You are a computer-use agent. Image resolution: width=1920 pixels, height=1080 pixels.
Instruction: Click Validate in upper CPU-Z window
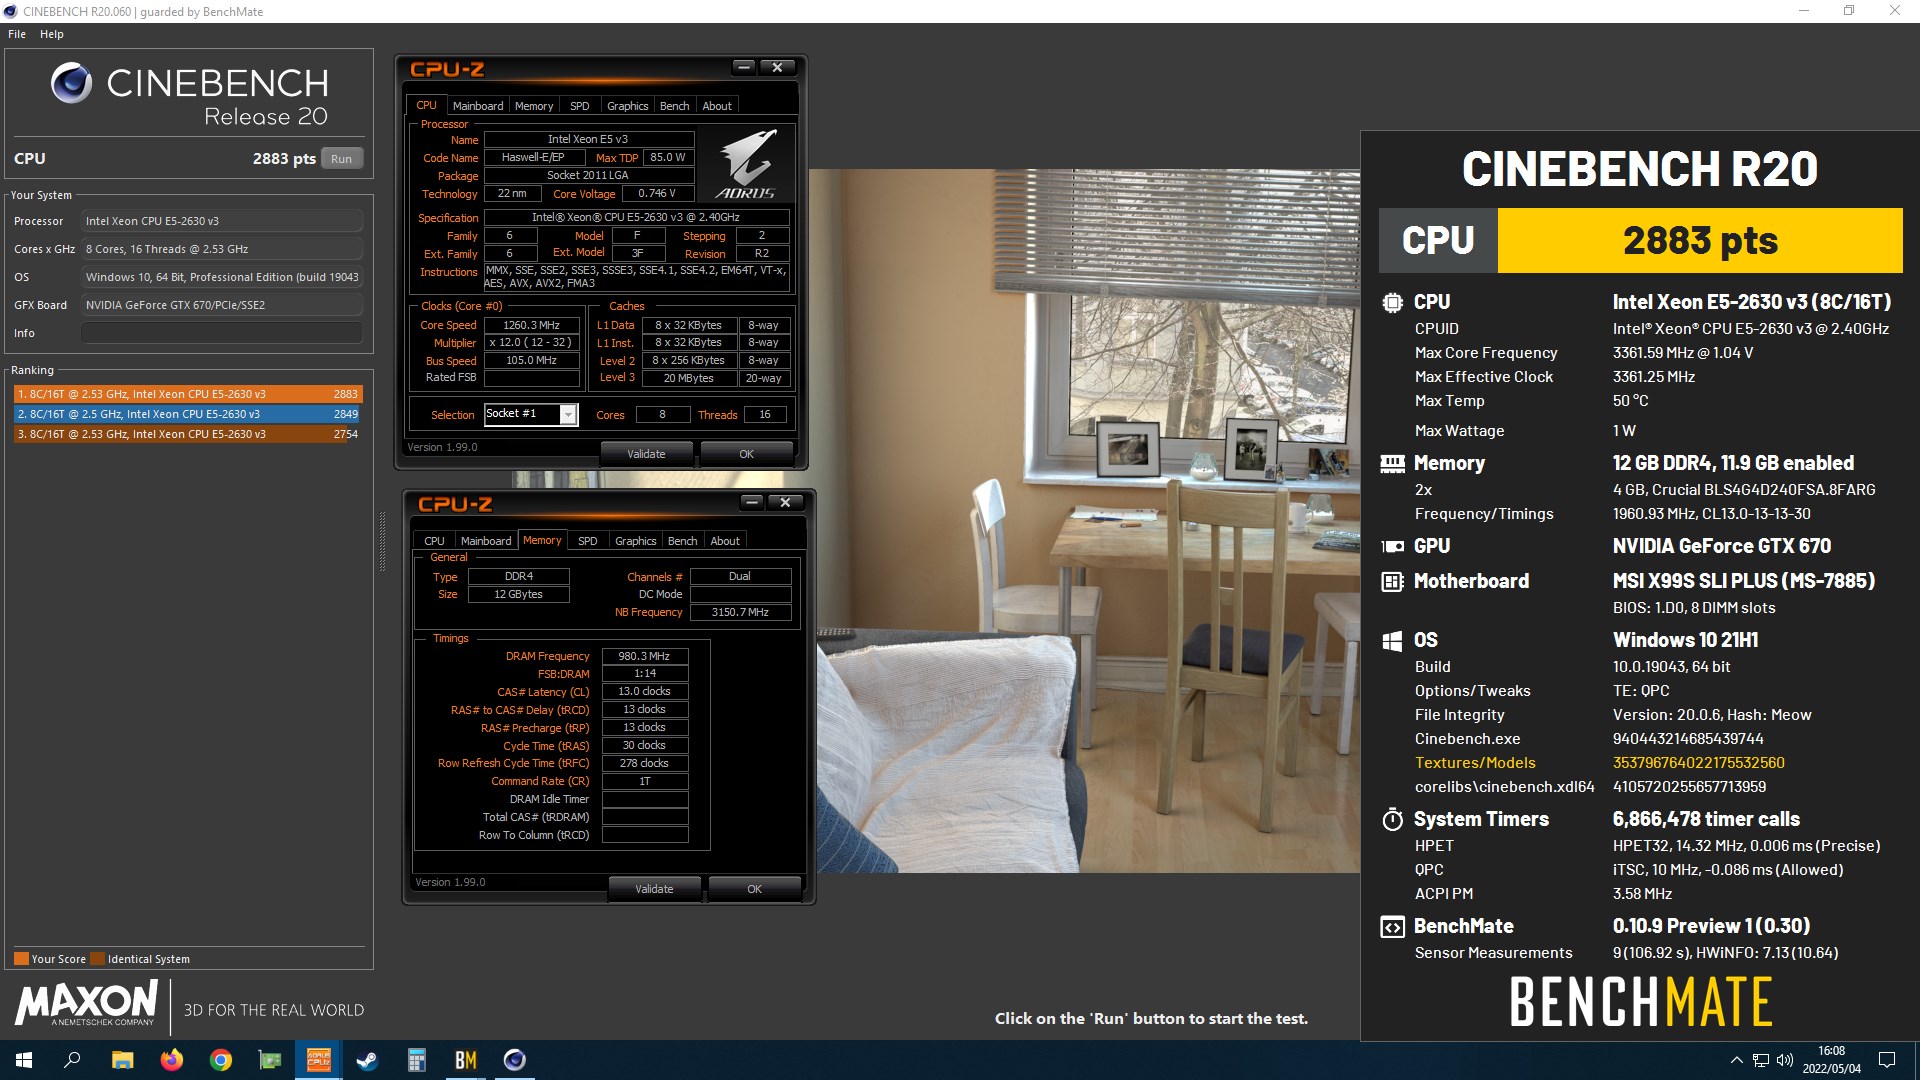point(646,454)
